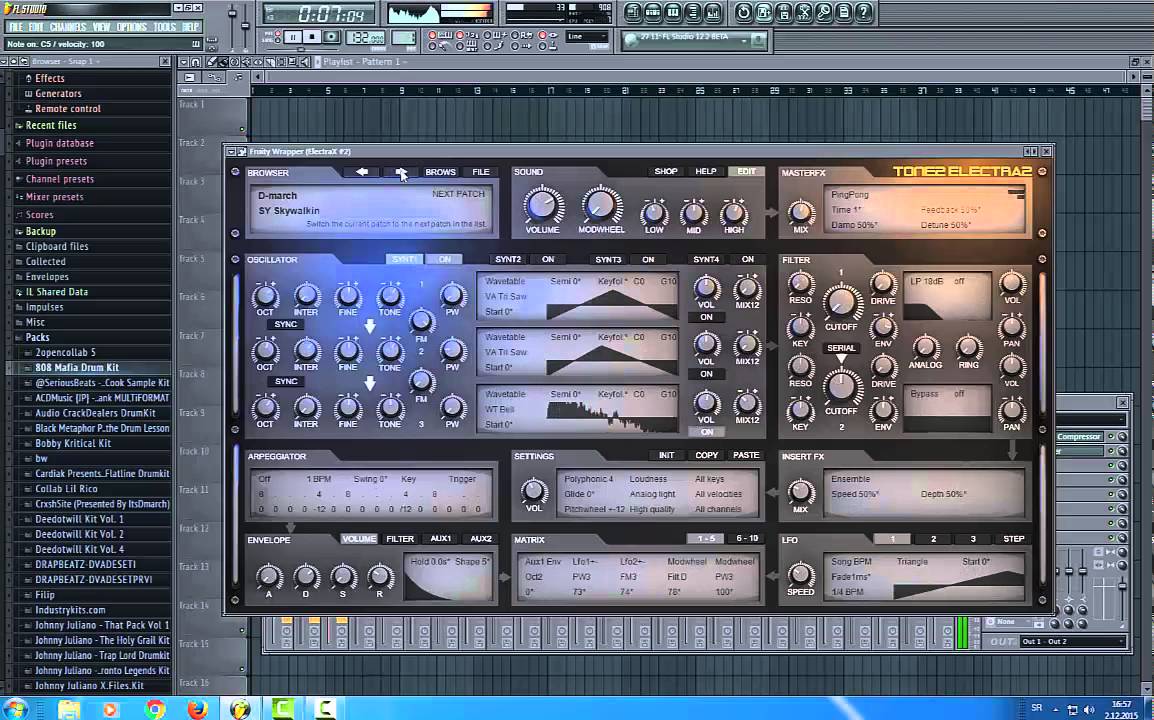Toggle SYNT2 ON switch
The image size is (1154, 720).
tap(548, 259)
